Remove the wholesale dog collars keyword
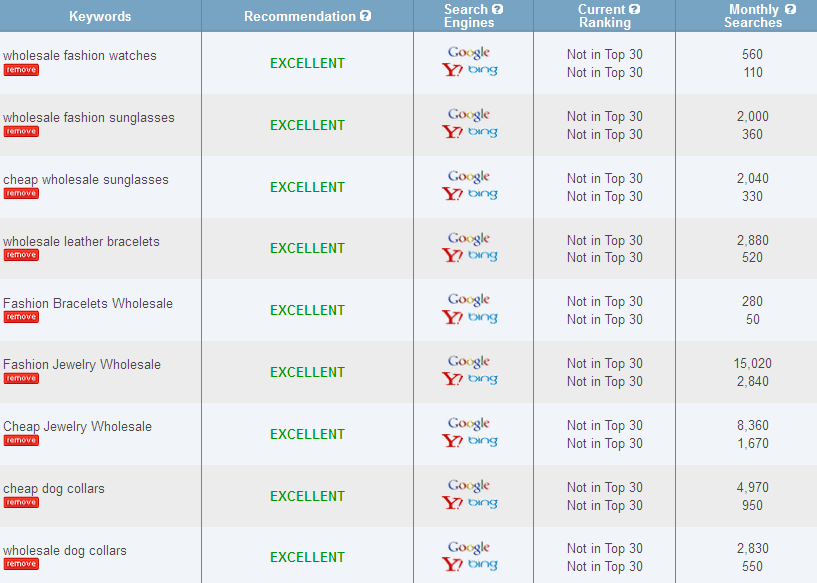This screenshot has width=817, height=583. (x=21, y=564)
